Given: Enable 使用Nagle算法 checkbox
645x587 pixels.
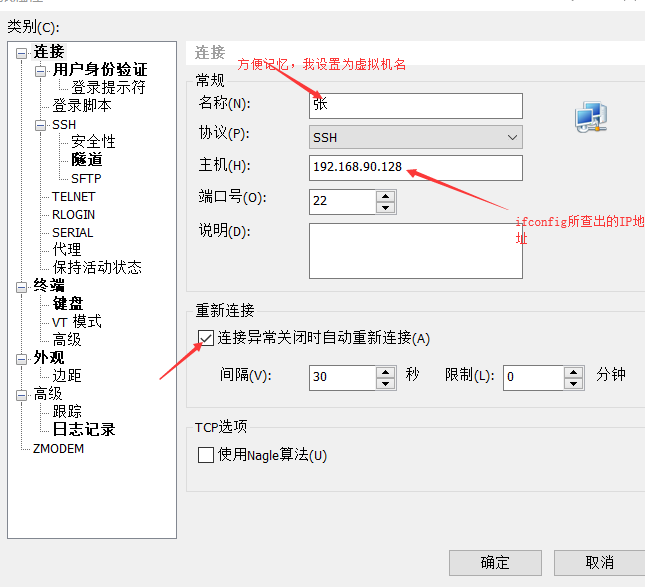Looking at the screenshot, I should tap(206, 455).
